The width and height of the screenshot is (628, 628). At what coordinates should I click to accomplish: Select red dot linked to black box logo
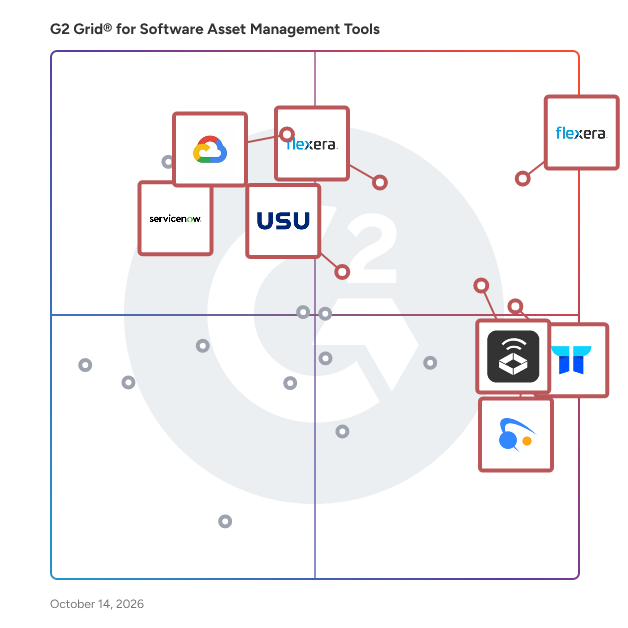click(481, 286)
